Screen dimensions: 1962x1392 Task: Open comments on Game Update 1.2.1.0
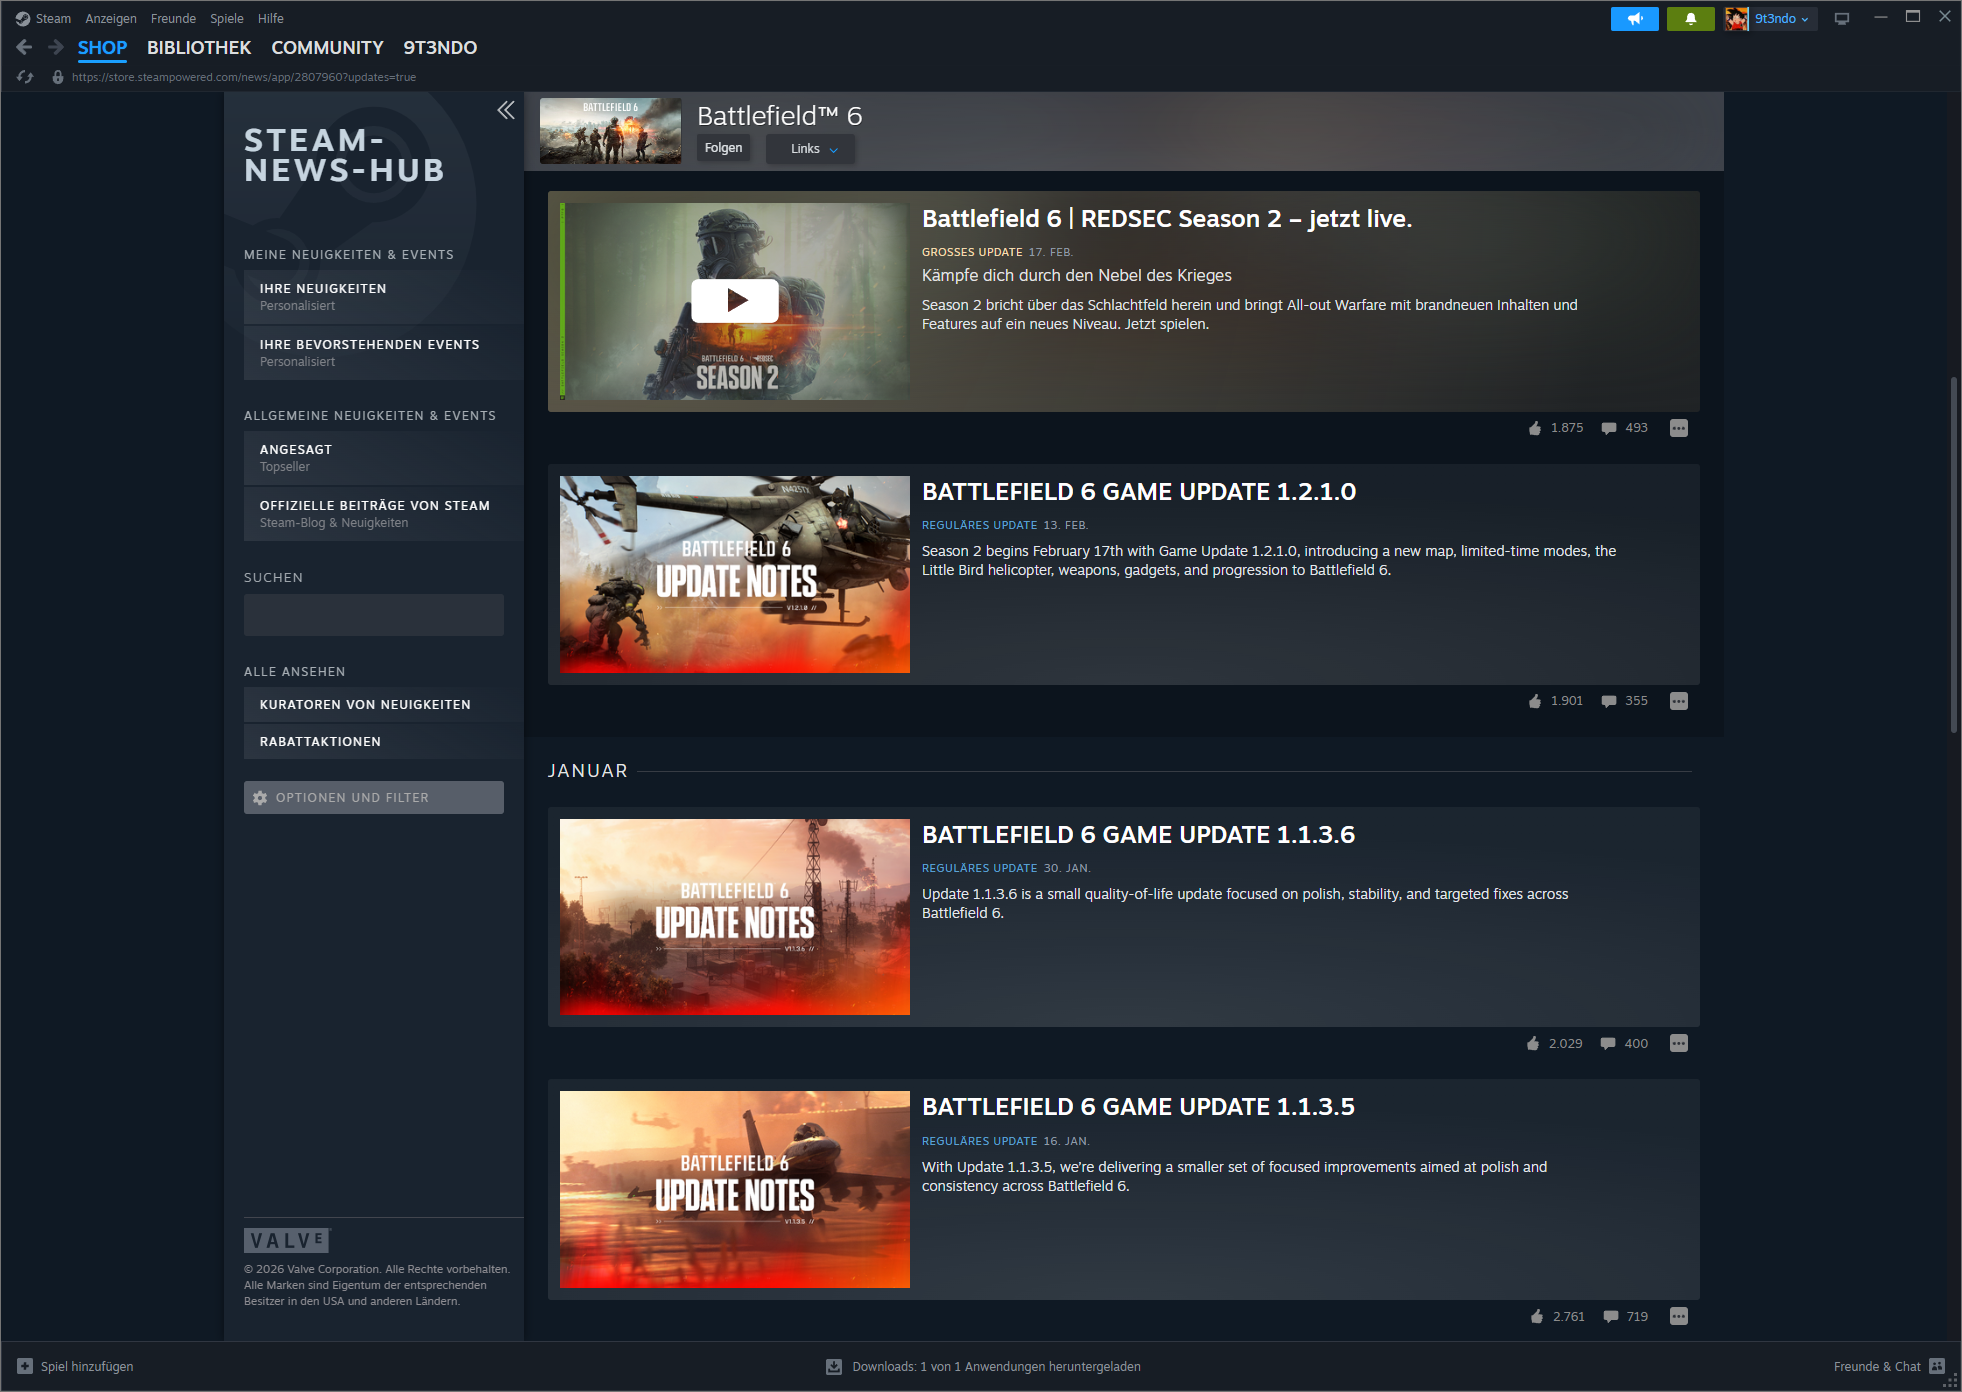click(1609, 701)
